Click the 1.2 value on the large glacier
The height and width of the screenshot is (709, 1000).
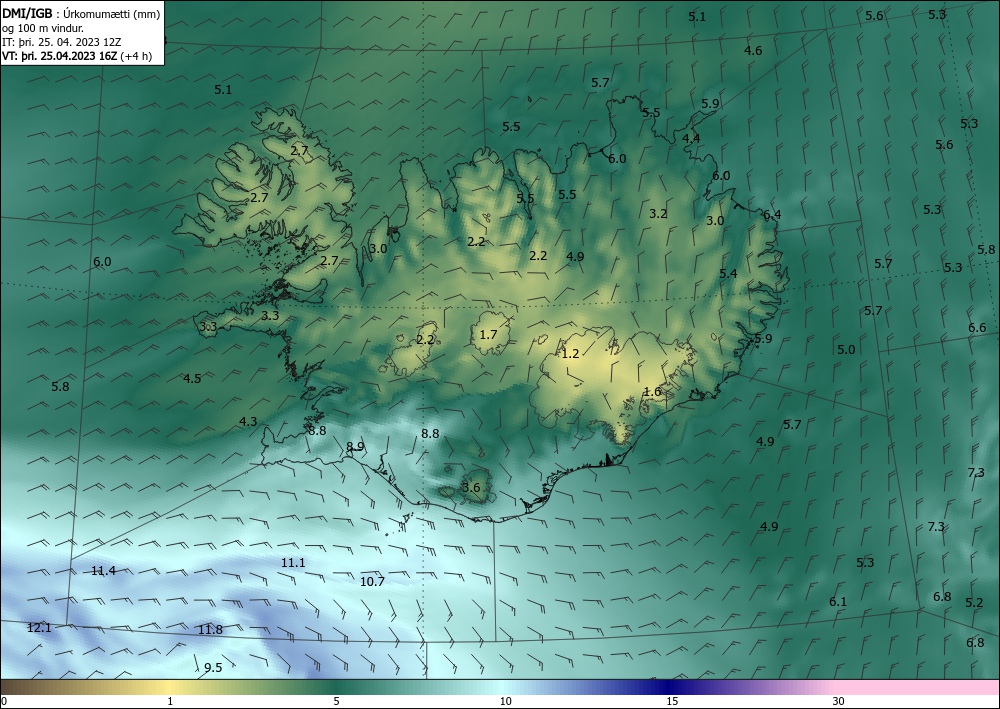570,354
